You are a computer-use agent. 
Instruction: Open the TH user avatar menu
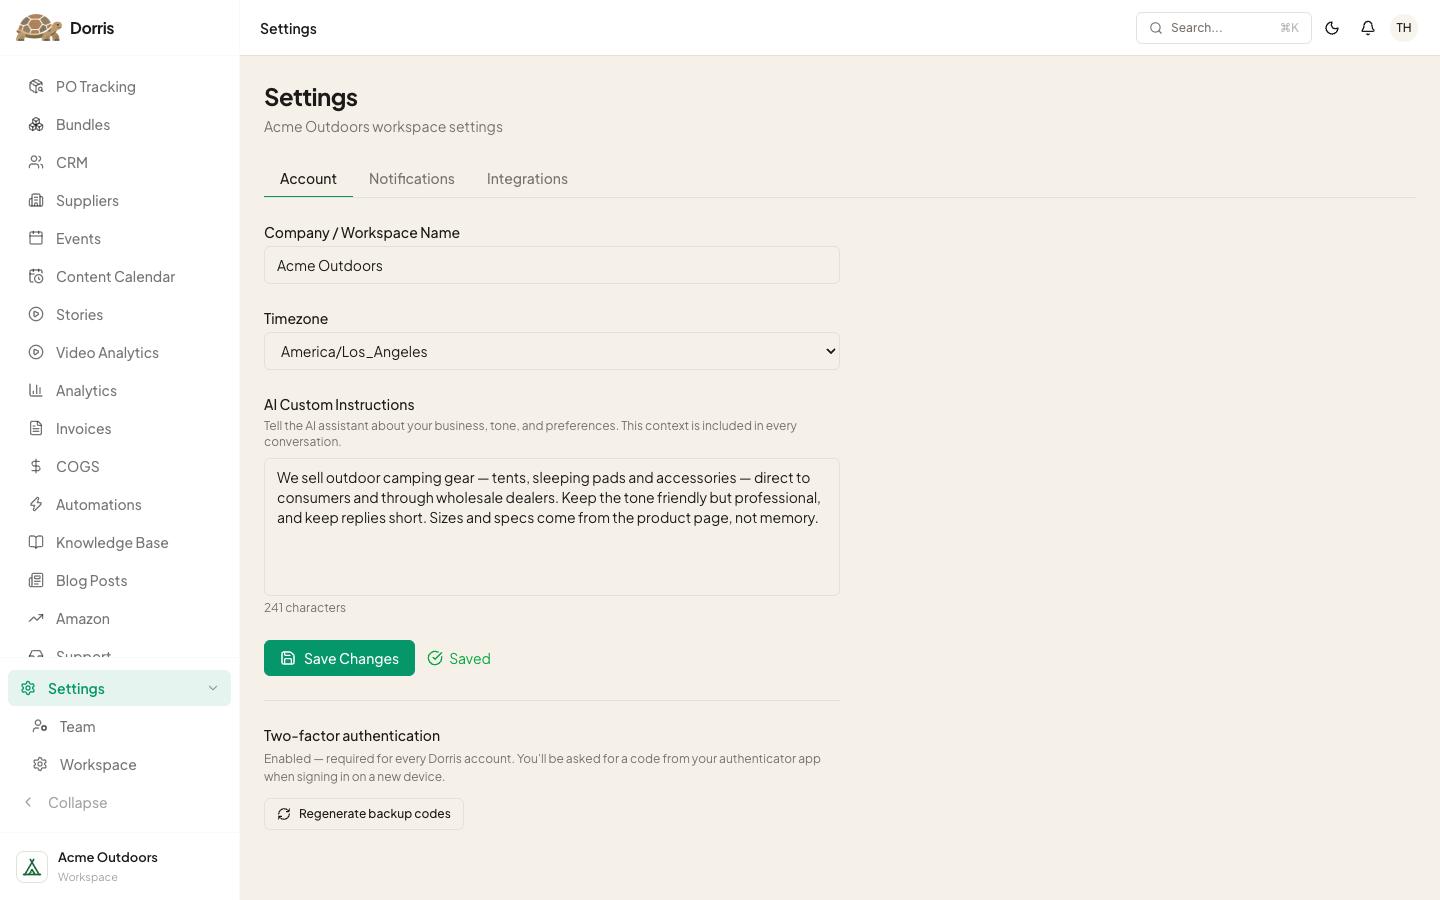tap(1404, 28)
